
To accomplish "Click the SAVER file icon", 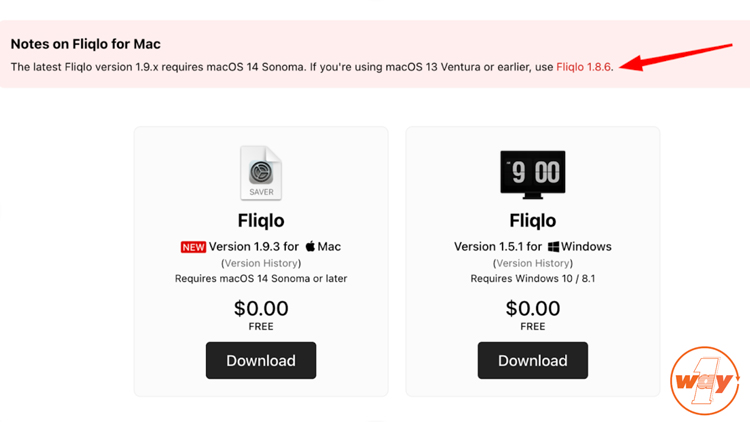I will (x=261, y=173).
